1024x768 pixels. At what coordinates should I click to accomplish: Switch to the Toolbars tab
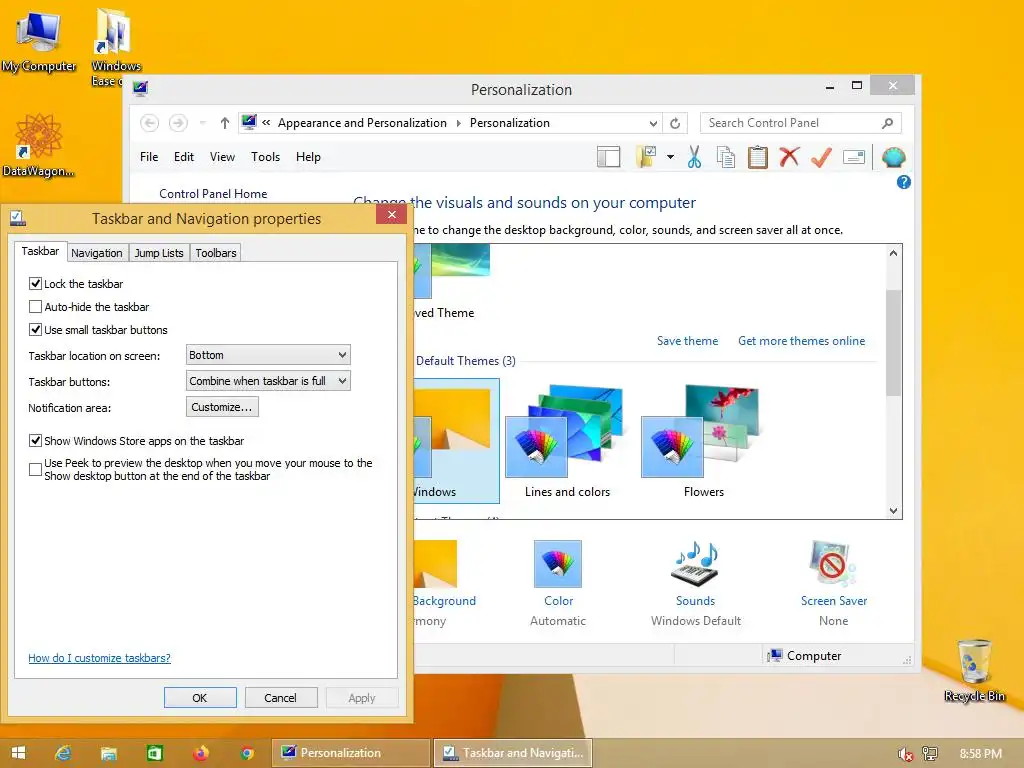pyautogui.click(x=216, y=253)
